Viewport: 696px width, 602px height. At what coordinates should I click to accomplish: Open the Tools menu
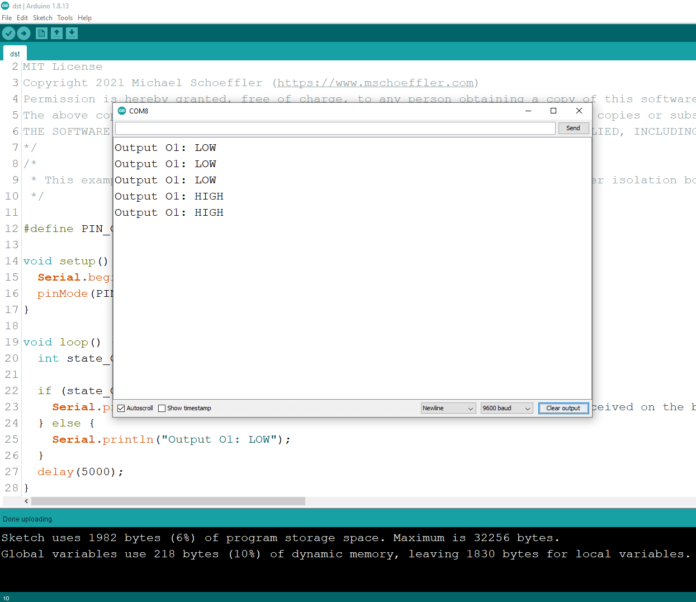coord(65,18)
